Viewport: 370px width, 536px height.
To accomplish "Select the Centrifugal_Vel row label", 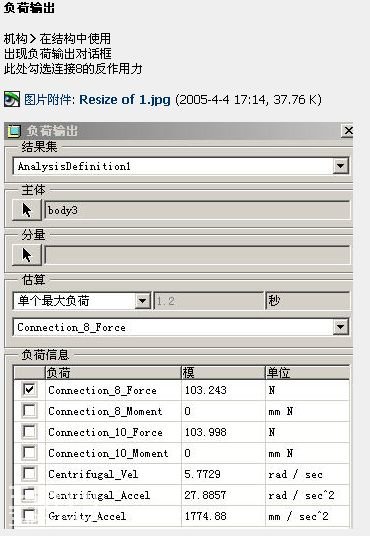I will click(93, 474).
